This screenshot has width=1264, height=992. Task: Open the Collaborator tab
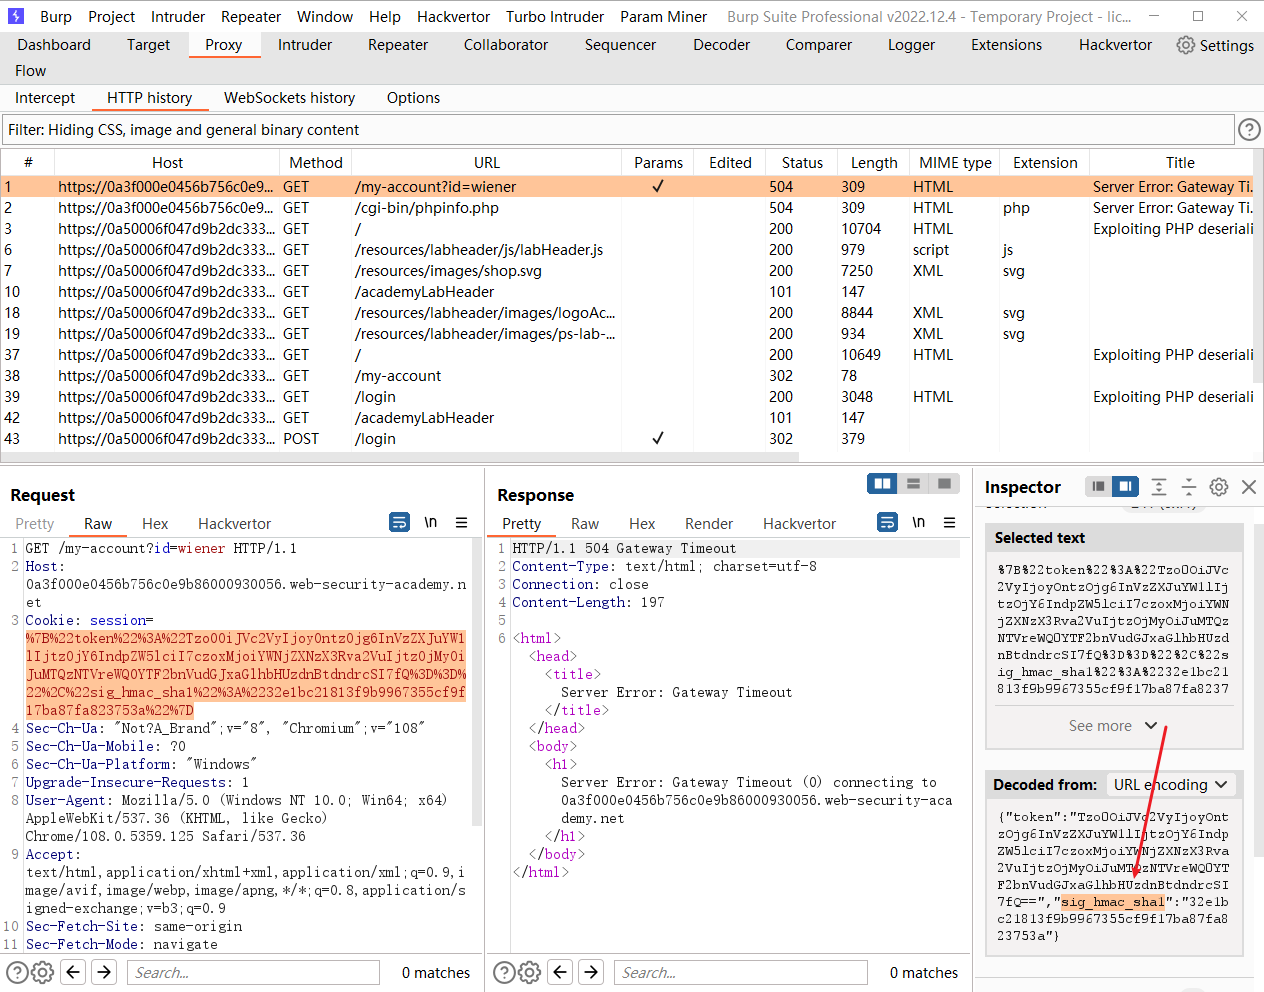coord(506,45)
